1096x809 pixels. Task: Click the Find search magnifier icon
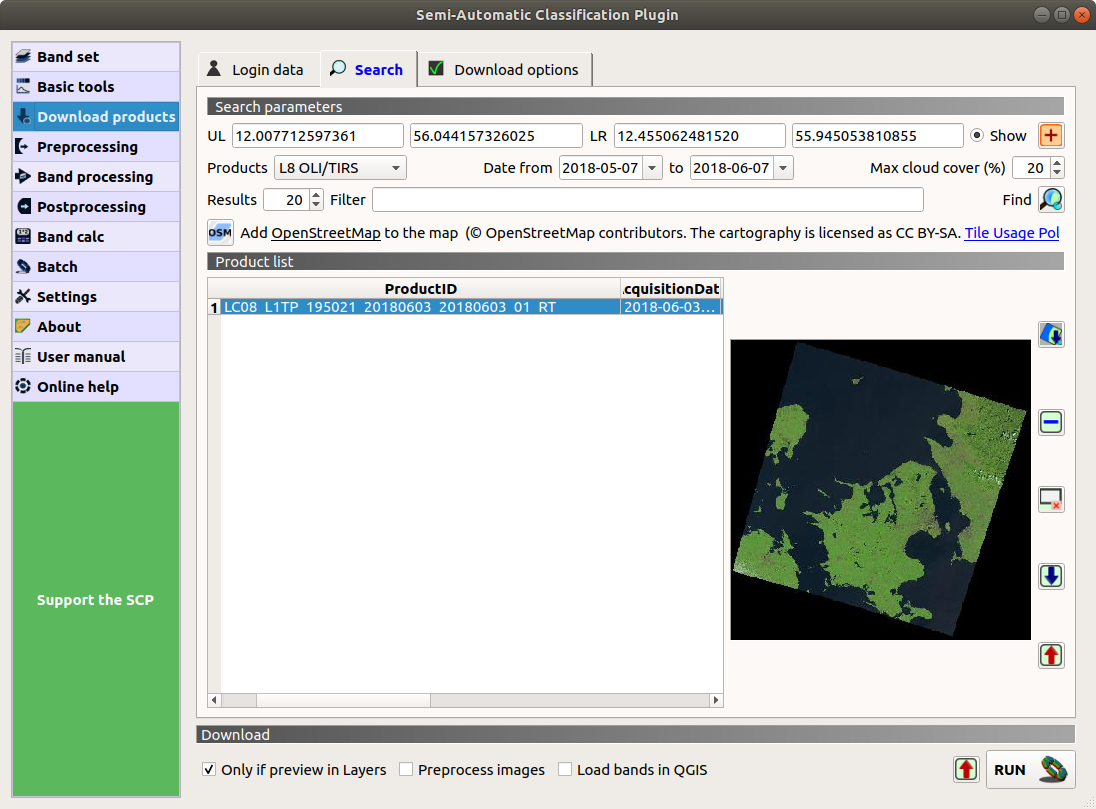click(1051, 199)
